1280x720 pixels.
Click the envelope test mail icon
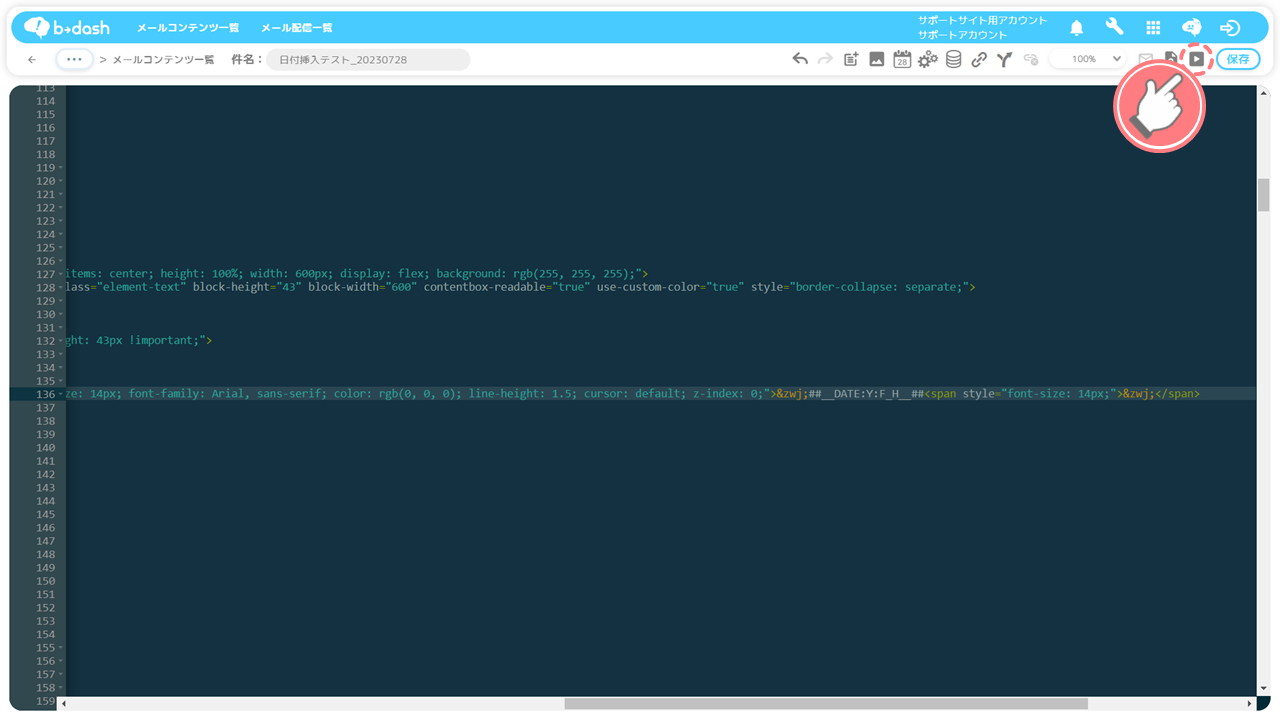pyautogui.click(x=1146, y=59)
